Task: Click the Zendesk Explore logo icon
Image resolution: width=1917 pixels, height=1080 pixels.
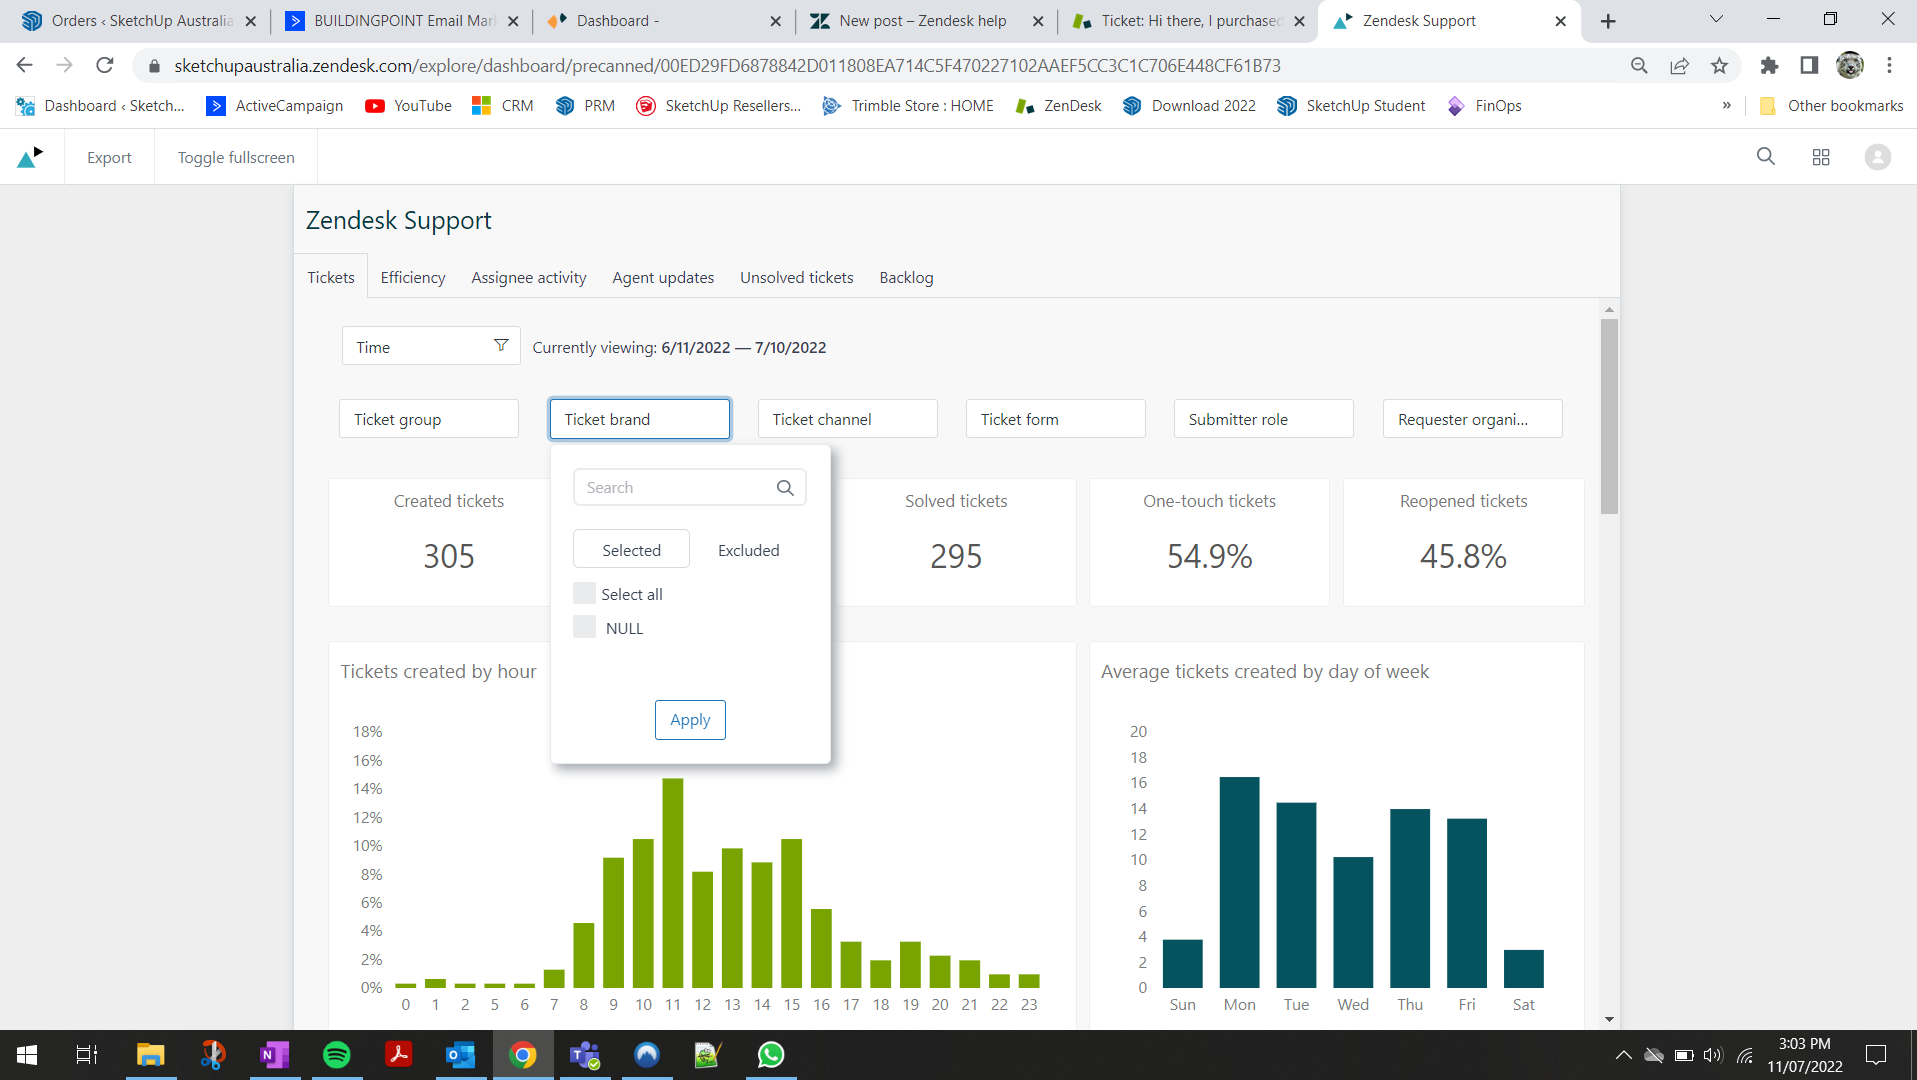Action: pyautogui.click(x=31, y=157)
